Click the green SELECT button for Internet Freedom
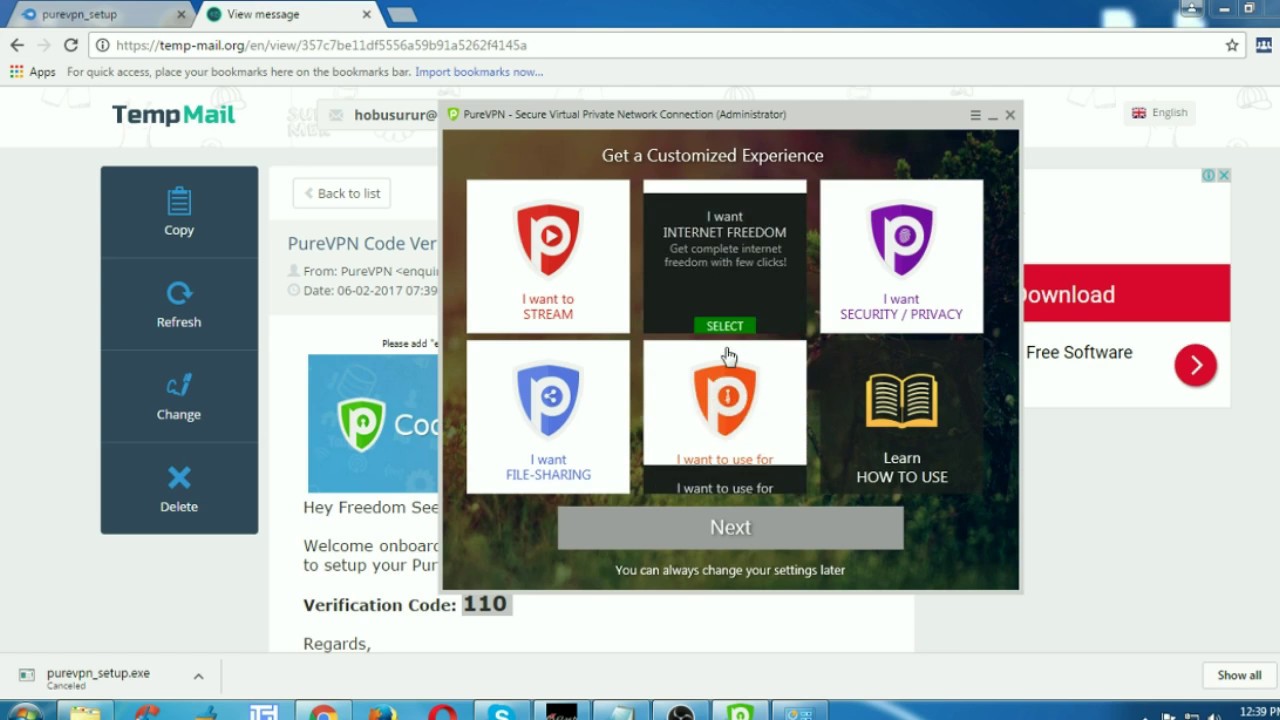This screenshot has height=720, width=1280. click(x=725, y=326)
